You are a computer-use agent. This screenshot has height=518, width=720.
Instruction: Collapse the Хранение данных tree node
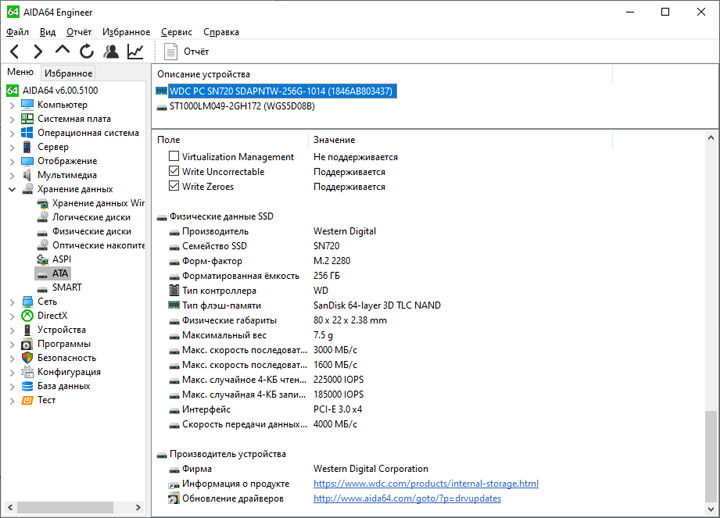(12, 189)
